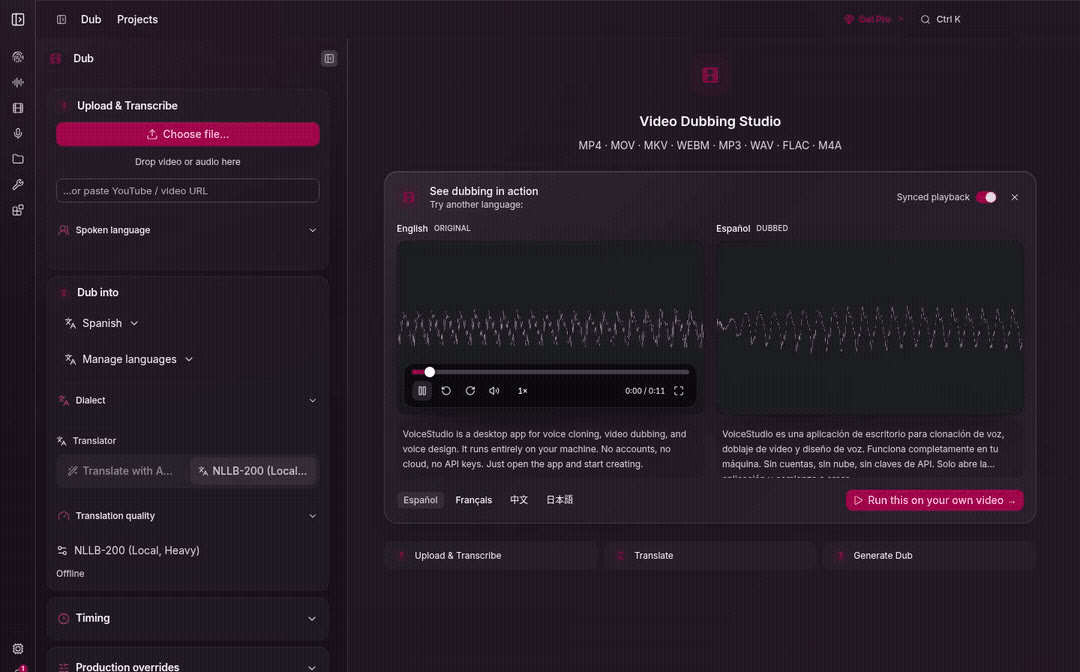Viewport: 1080px width, 672px height.
Task: Close the See dubbing in action card
Action: [1015, 197]
